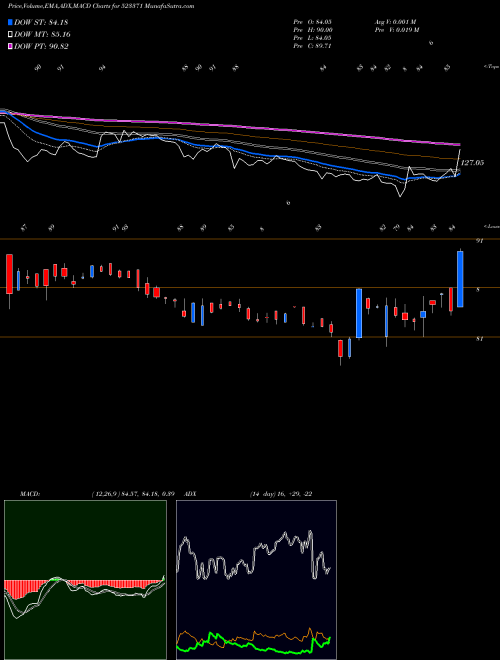Click the Pre C: 89.71 value
Image resolution: width=500 pixels, height=660 pixels.
(313, 46)
